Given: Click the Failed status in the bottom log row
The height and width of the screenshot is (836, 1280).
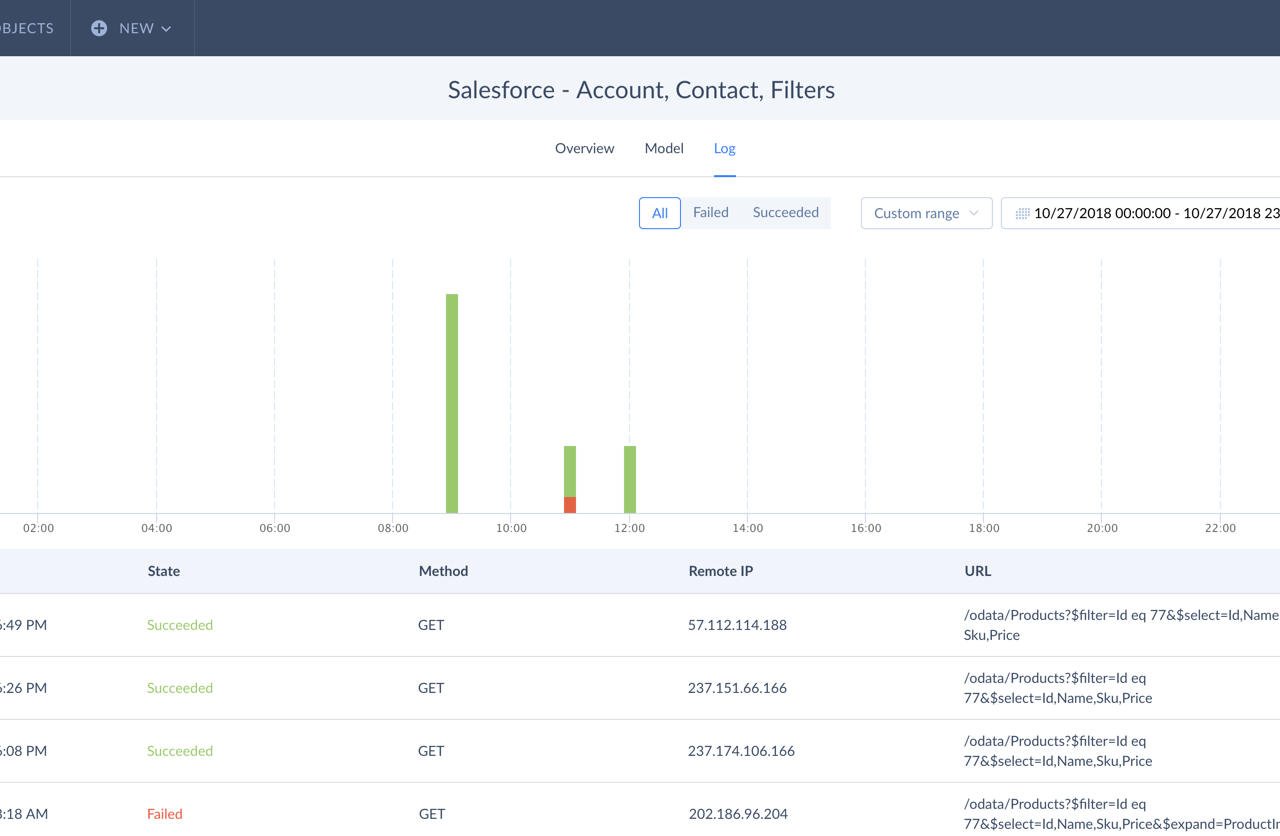Looking at the screenshot, I should [x=164, y=813].
